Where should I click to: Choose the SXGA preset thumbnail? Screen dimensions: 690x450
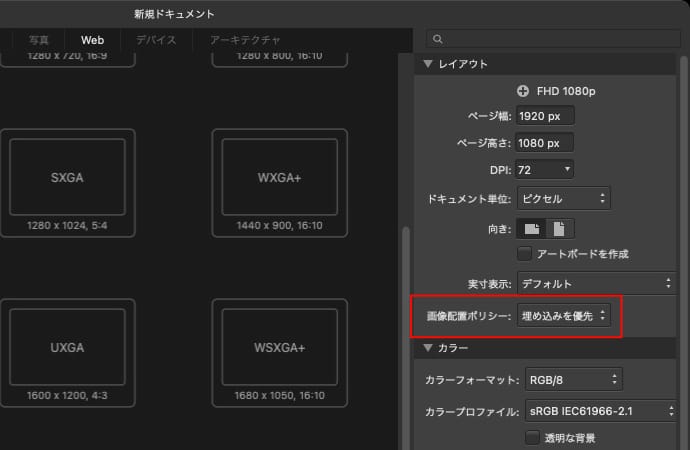[x=67, y=176]
